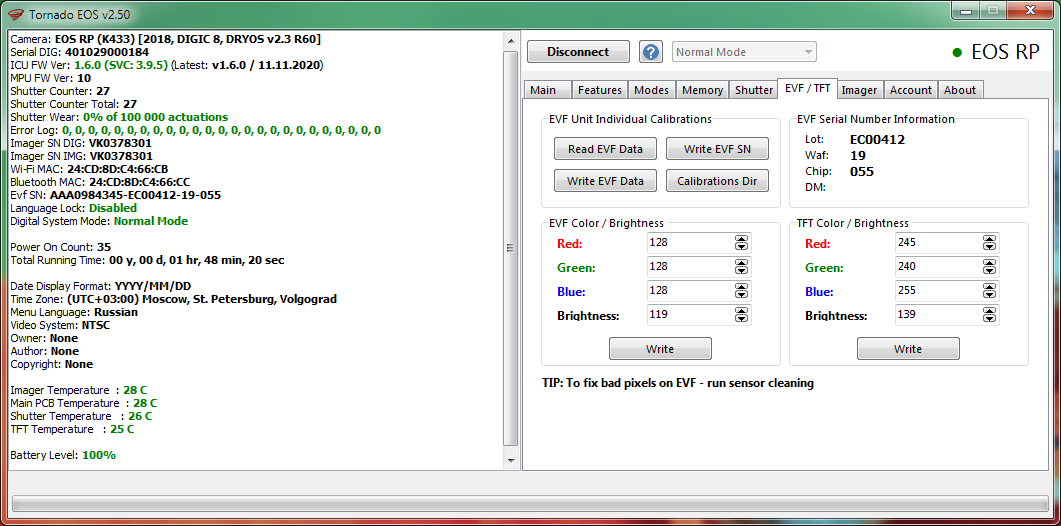Click the Lot value EC00412
The width and height of the screenshot is (1061, 526).
coord(877,140)
